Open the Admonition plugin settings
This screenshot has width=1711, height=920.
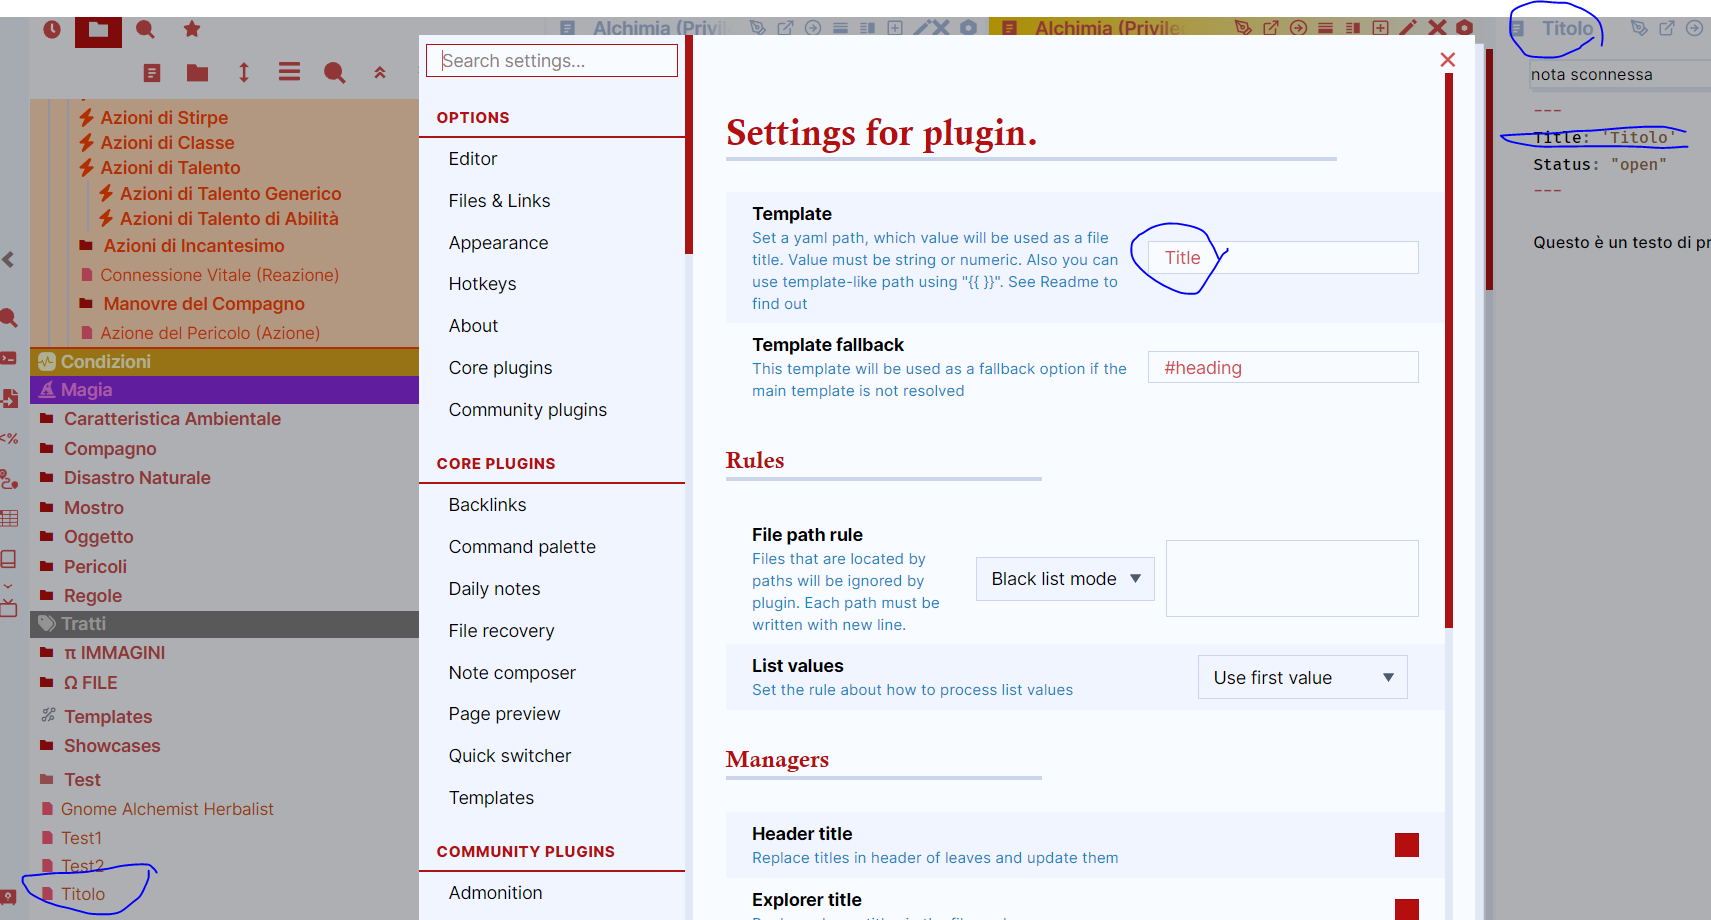coord(495,892)
